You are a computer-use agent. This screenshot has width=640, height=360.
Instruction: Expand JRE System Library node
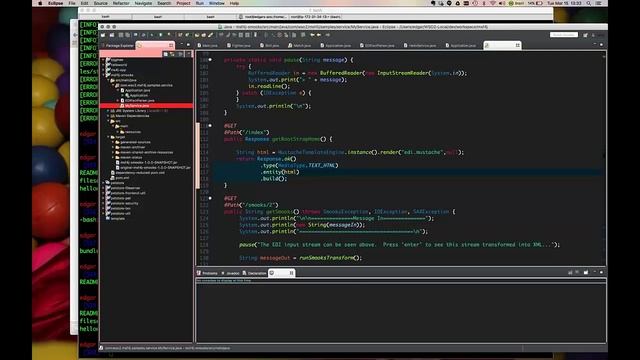pos(108,111)
